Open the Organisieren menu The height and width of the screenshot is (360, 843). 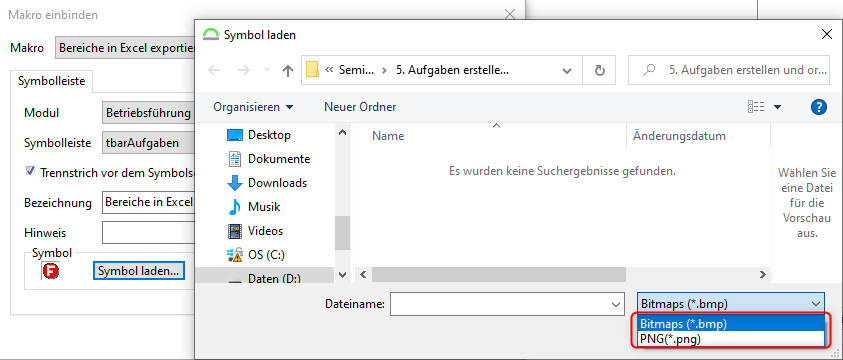(x=253, y=107)
